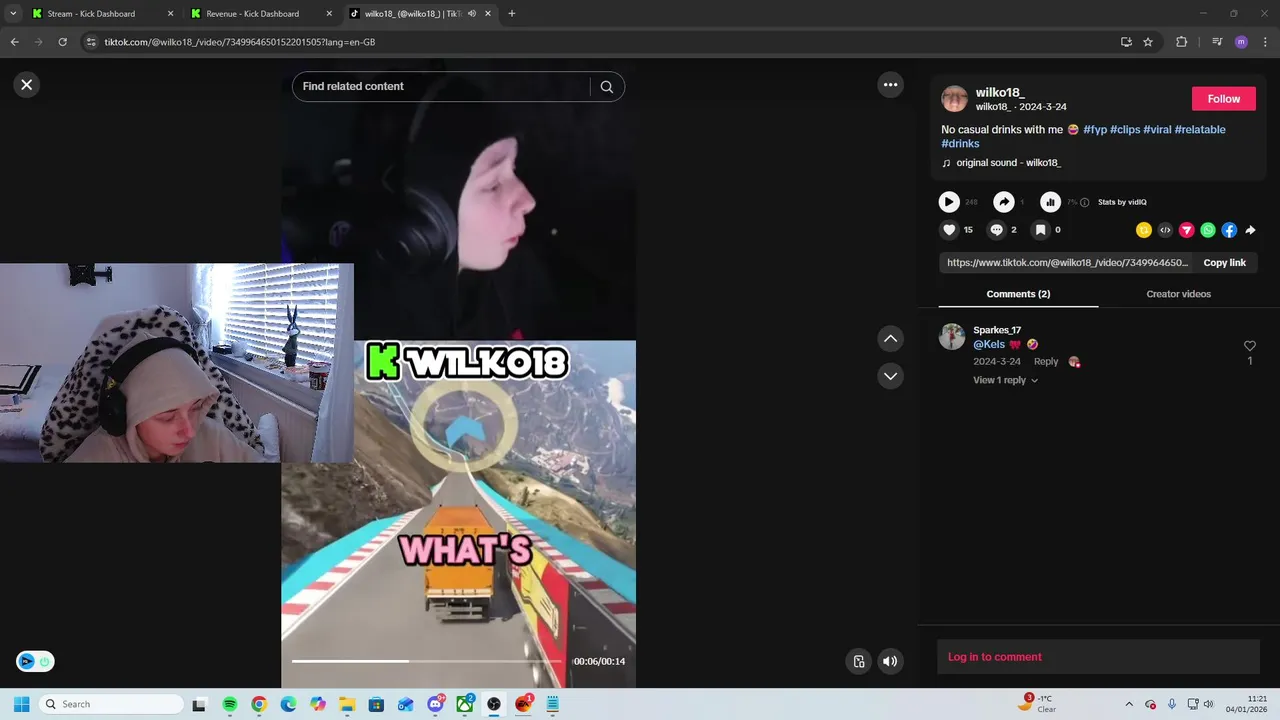Open the Windows Start menu

pos(21,704)
